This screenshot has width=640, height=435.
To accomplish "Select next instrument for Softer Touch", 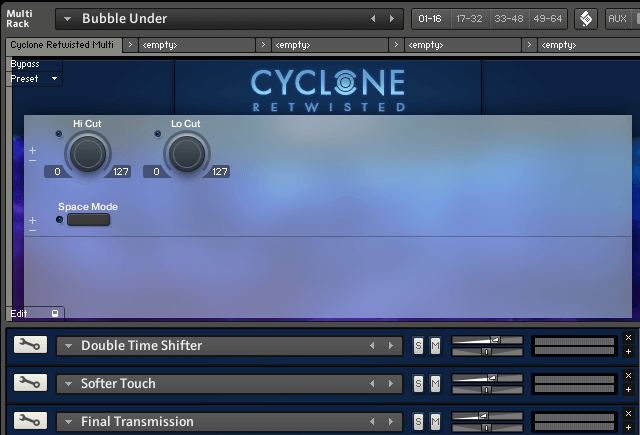I will (x=389, y=384).
